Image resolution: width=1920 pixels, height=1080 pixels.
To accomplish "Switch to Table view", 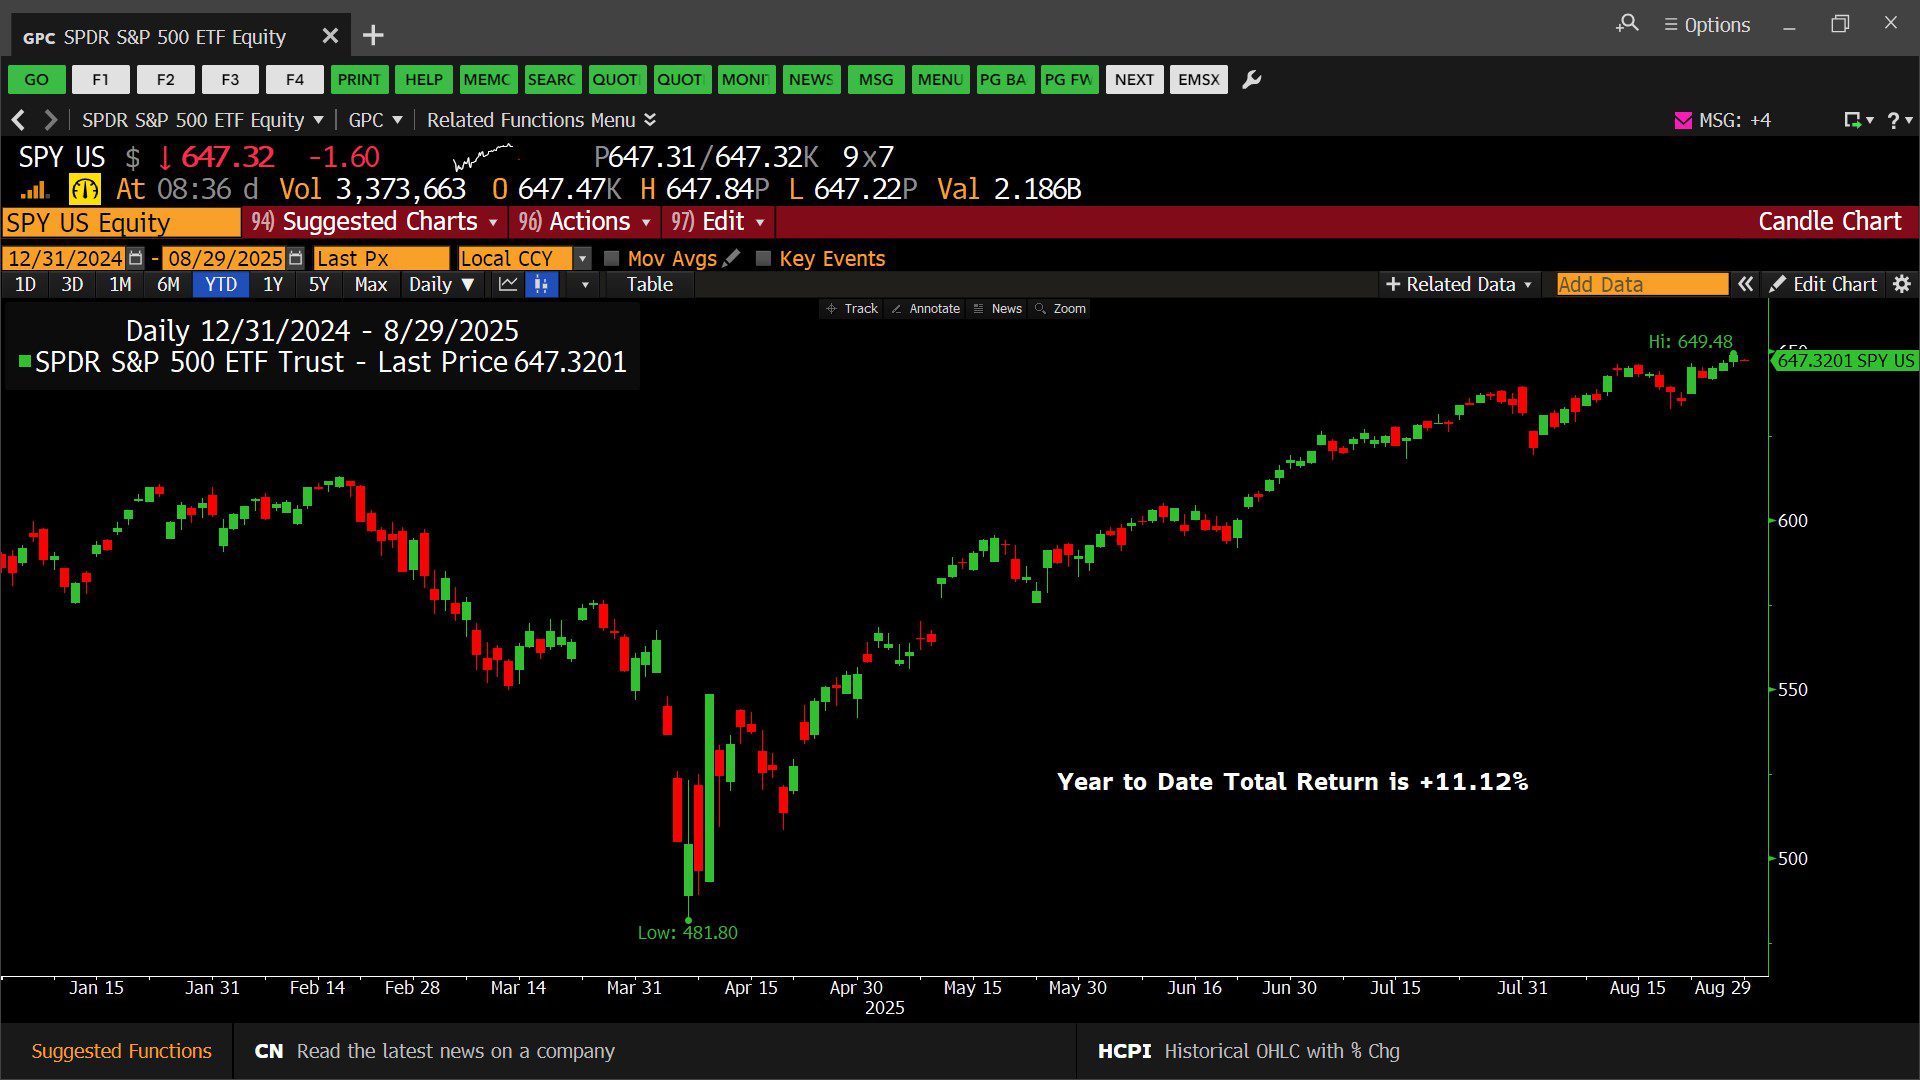I will coord(650,285).
